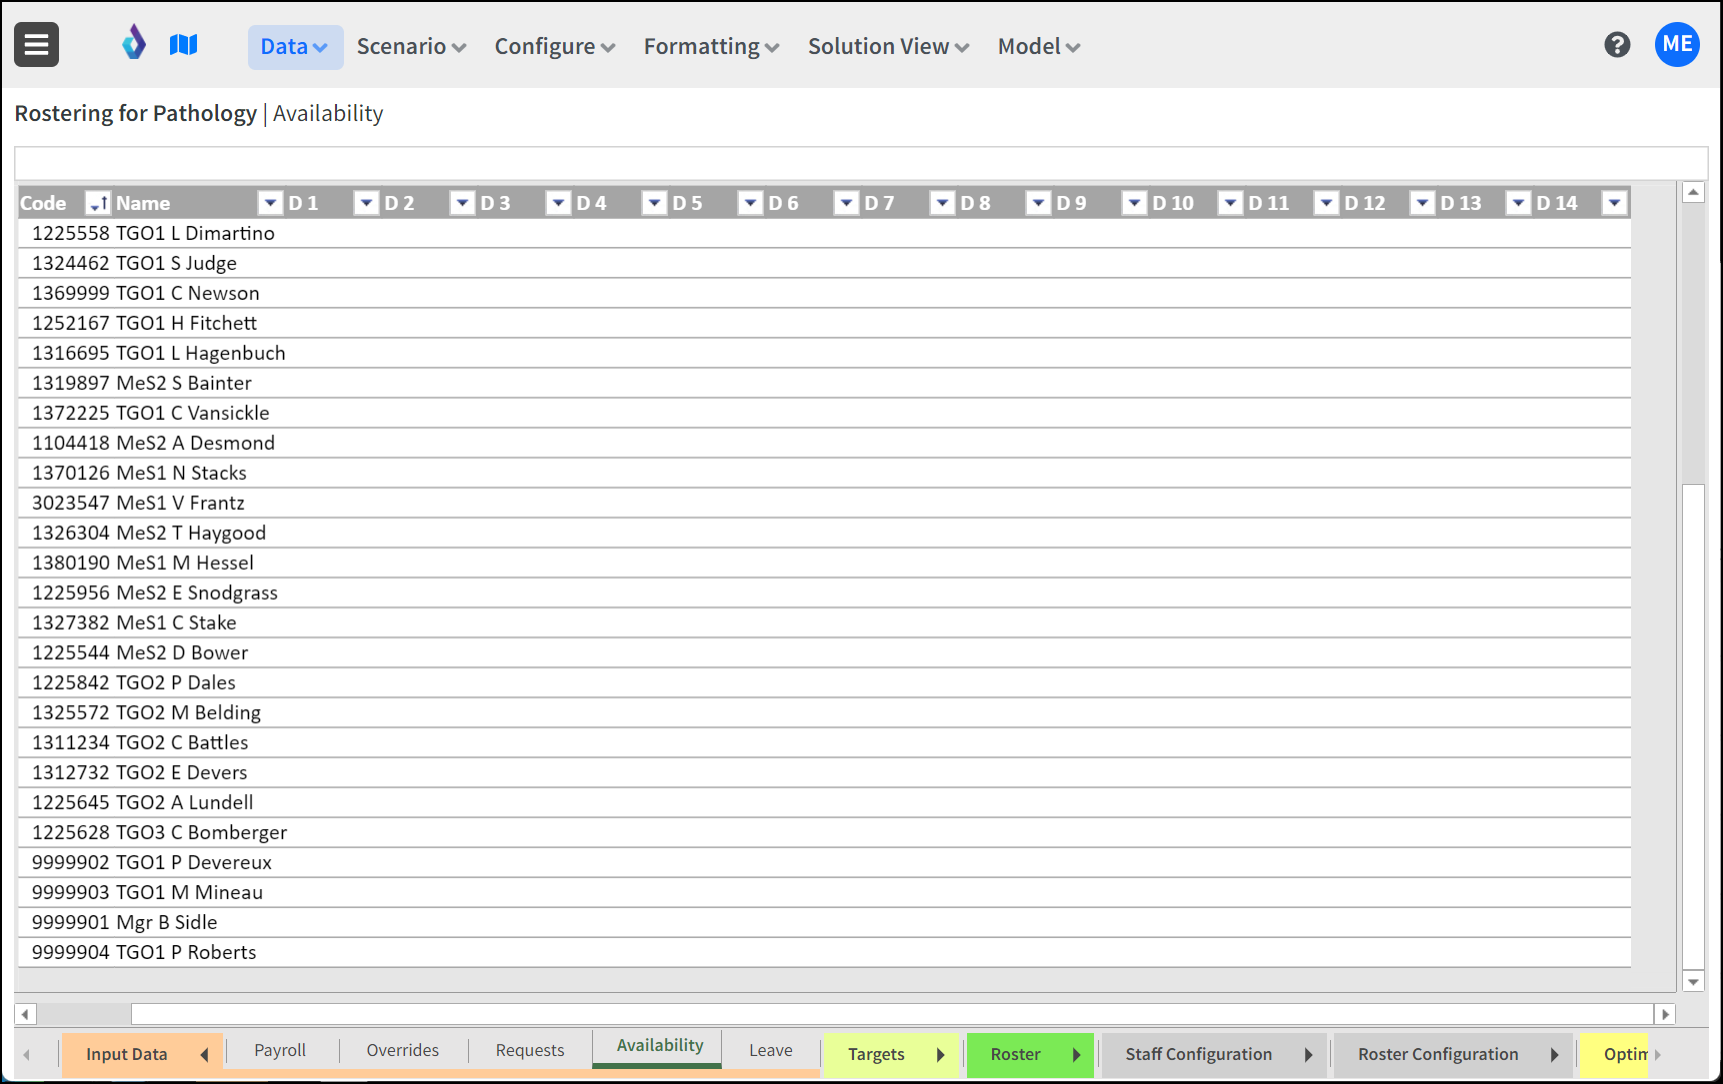This screenshot has width=1723, height=1084.
Task: Open the Formatting menu
Action: pyautogui.click(x=711, y=47)
